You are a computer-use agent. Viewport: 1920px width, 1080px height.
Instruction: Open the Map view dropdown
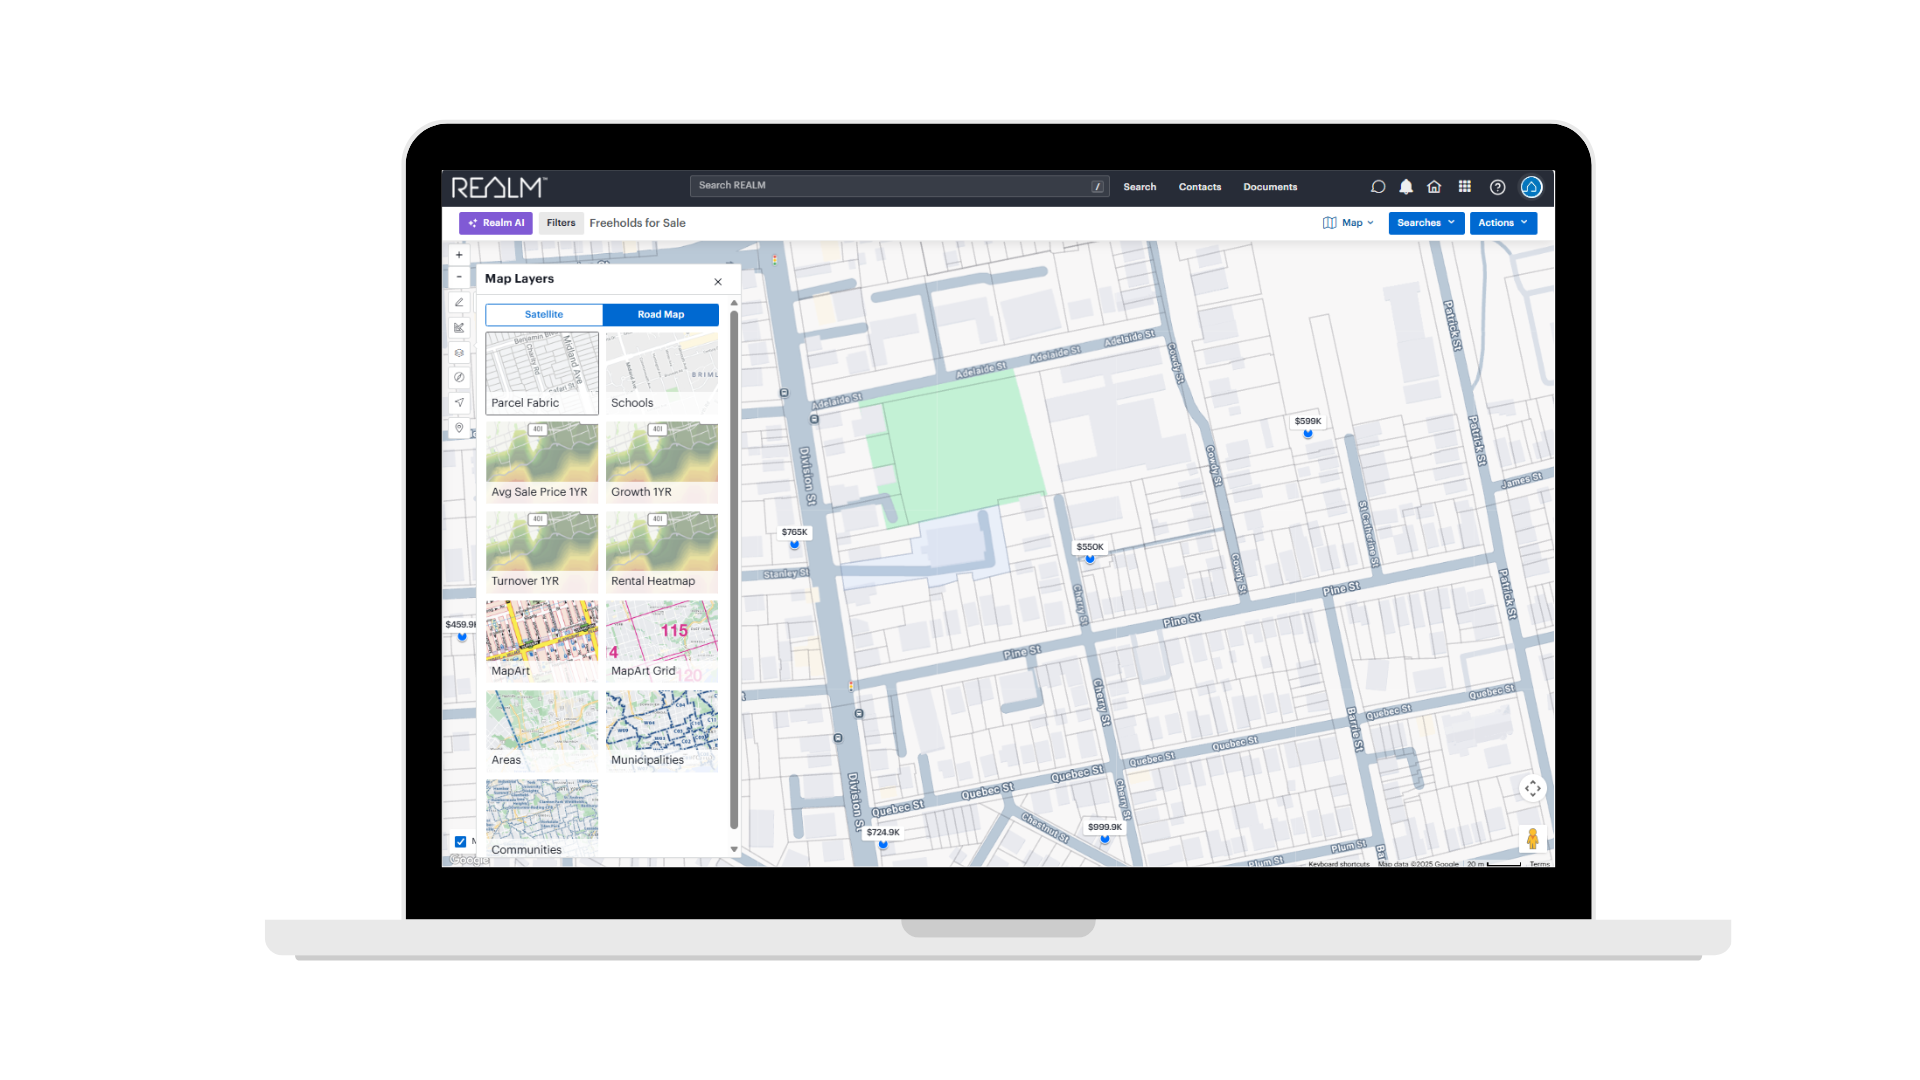(x=1348, y=222)
